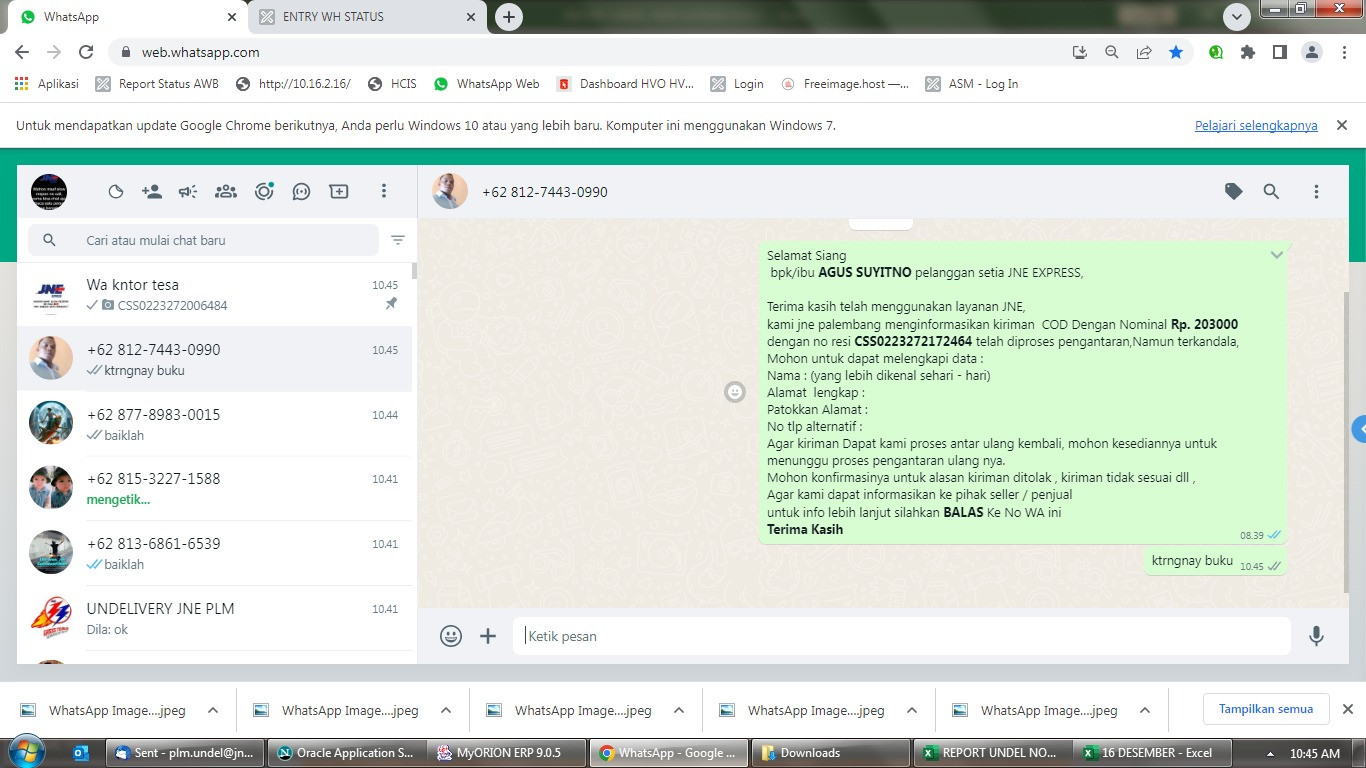Viewport: 1366px width, 768px height.
Task: Open contact info from chat header avatar
Action: point(450,191)
